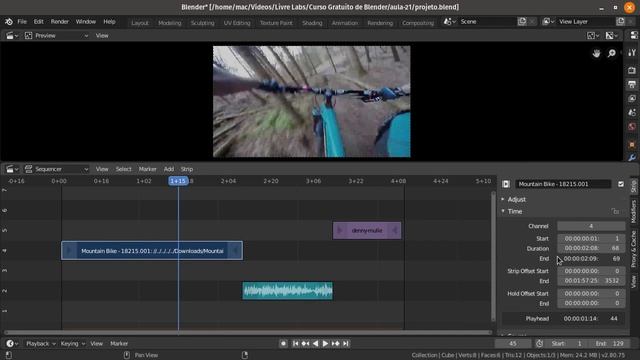The image size is (640, 360).
Task: Open Active Tool and Workspace settings tab
Action: point(632,53)
